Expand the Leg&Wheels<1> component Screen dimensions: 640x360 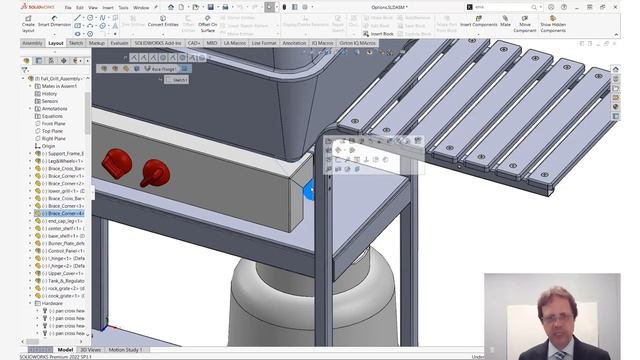coord(30,161)
